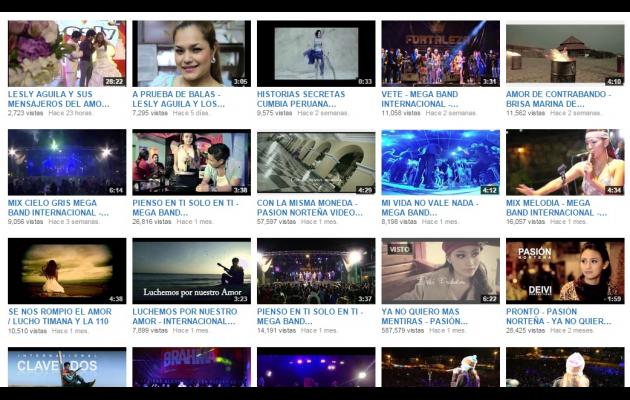Open the 28:22 Lesly Aguila wedding thumbnail
Screen dimensions: 630x400
pos(67,53)
